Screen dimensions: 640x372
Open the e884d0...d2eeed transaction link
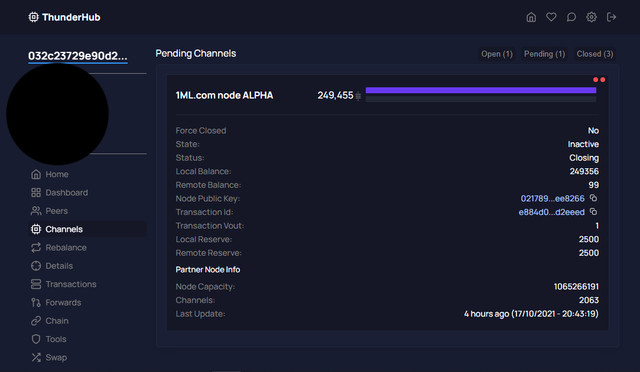coord(551,212)
